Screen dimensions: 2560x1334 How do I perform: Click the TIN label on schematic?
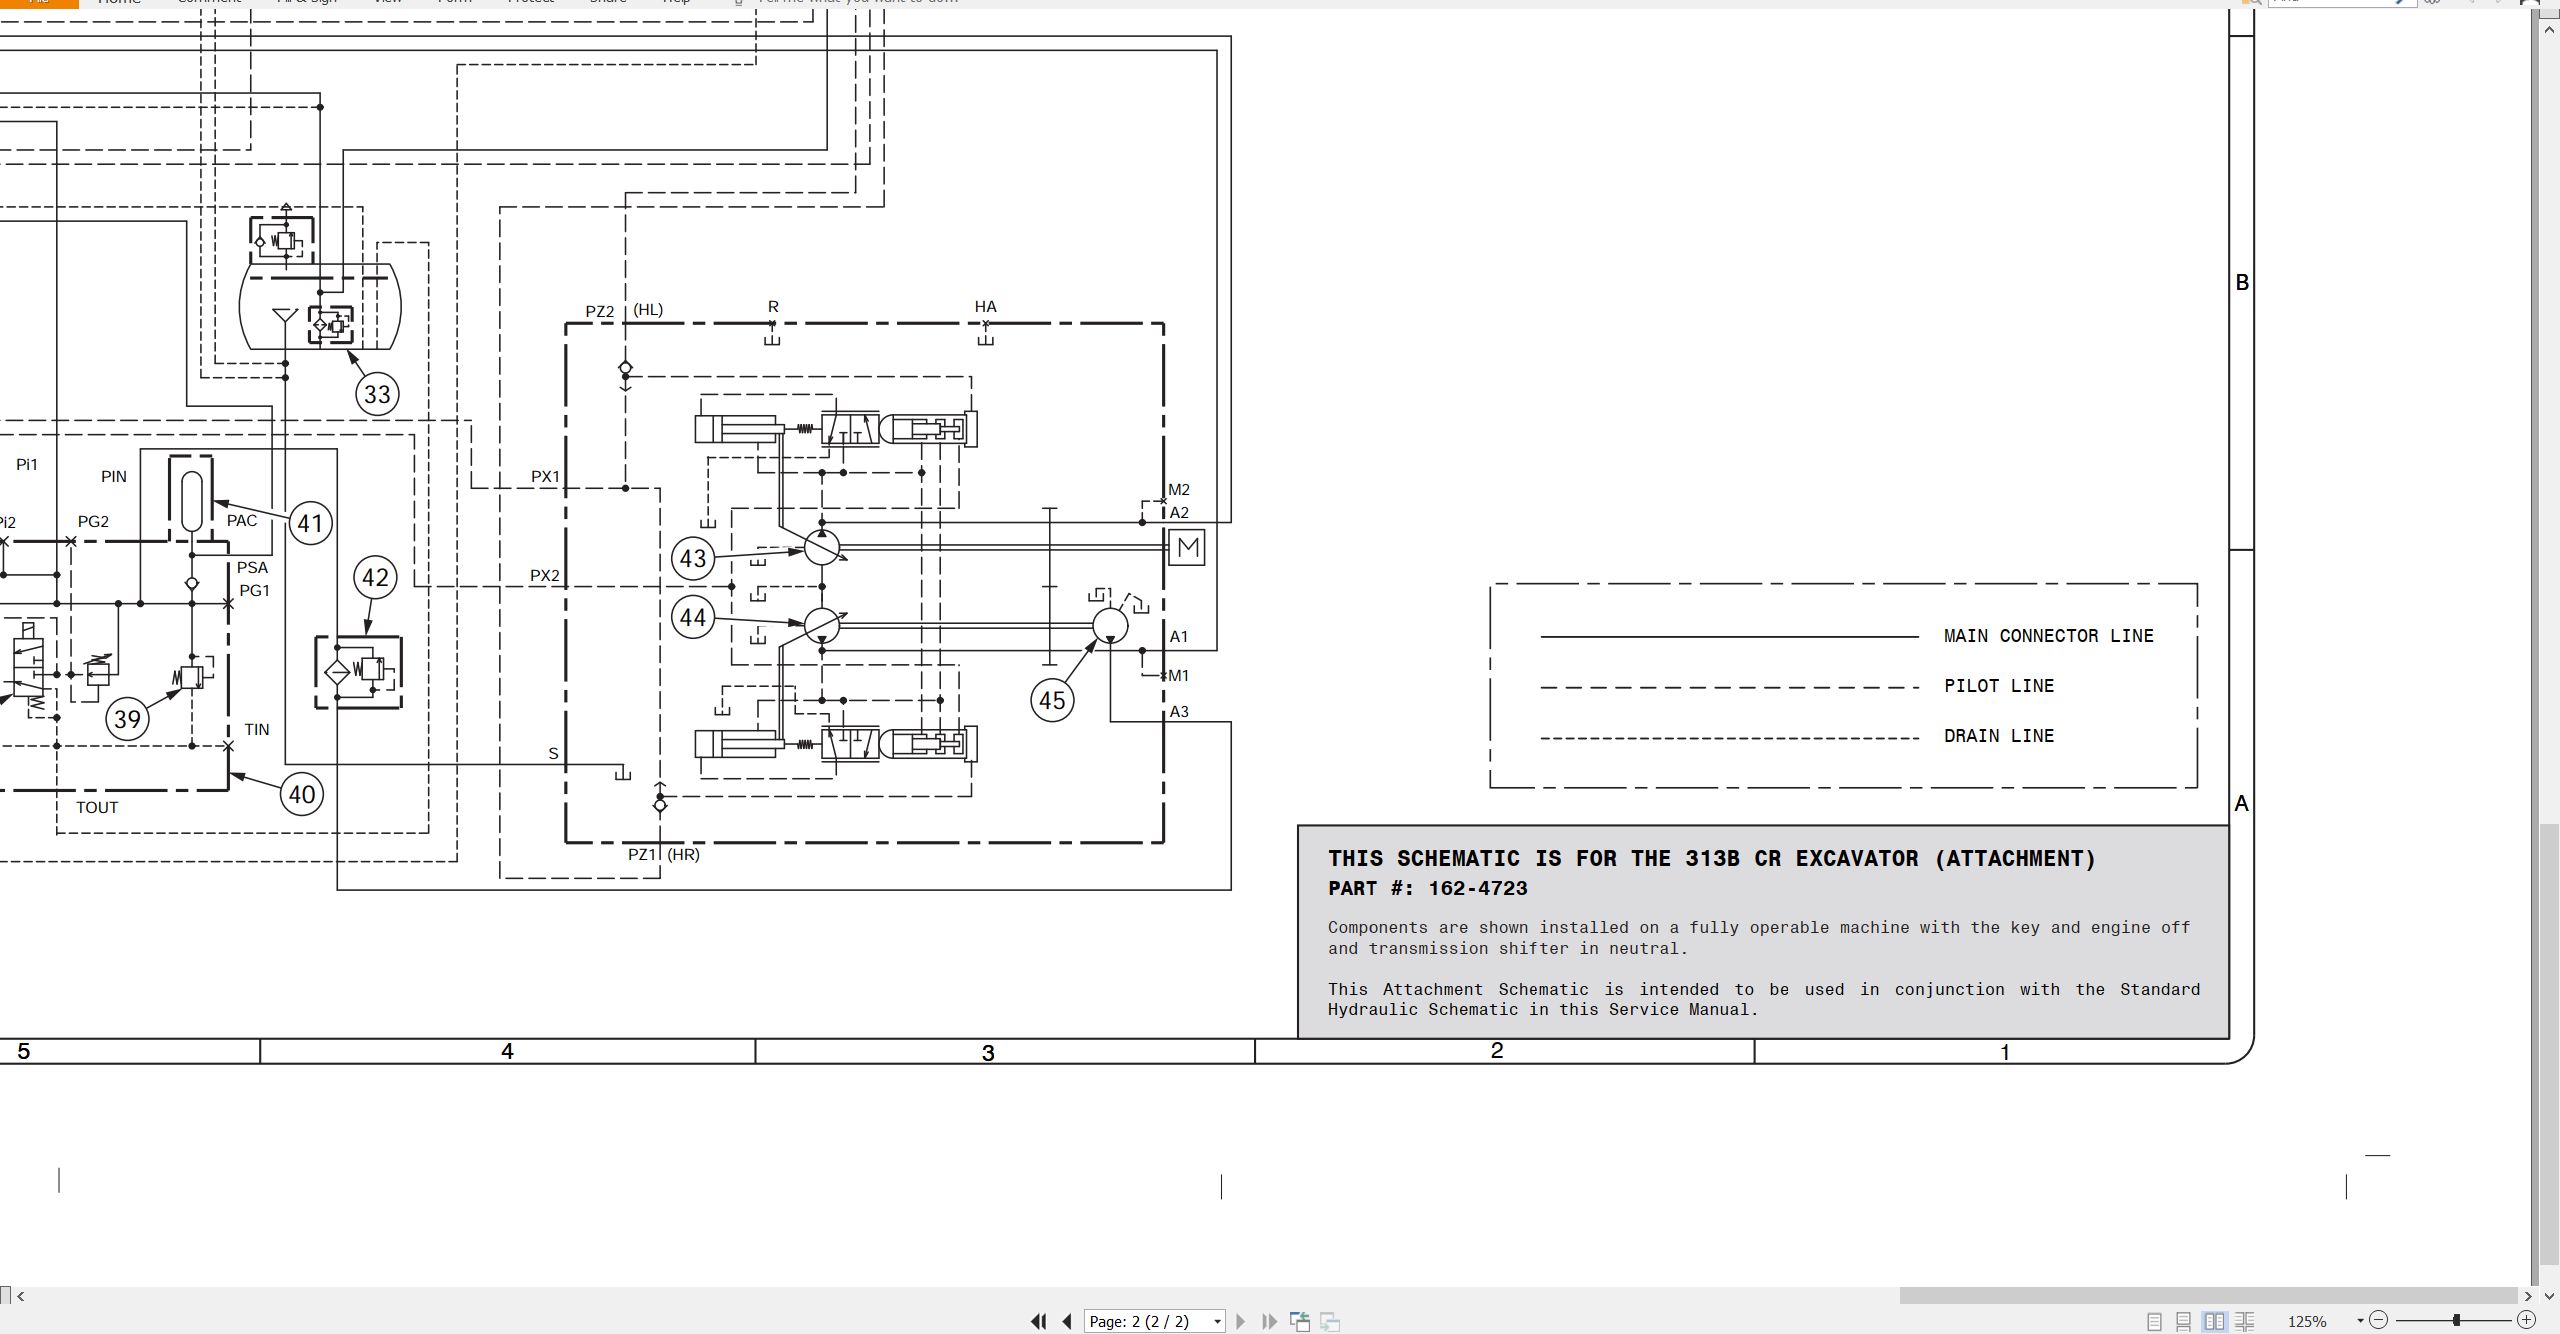point(257,730)
